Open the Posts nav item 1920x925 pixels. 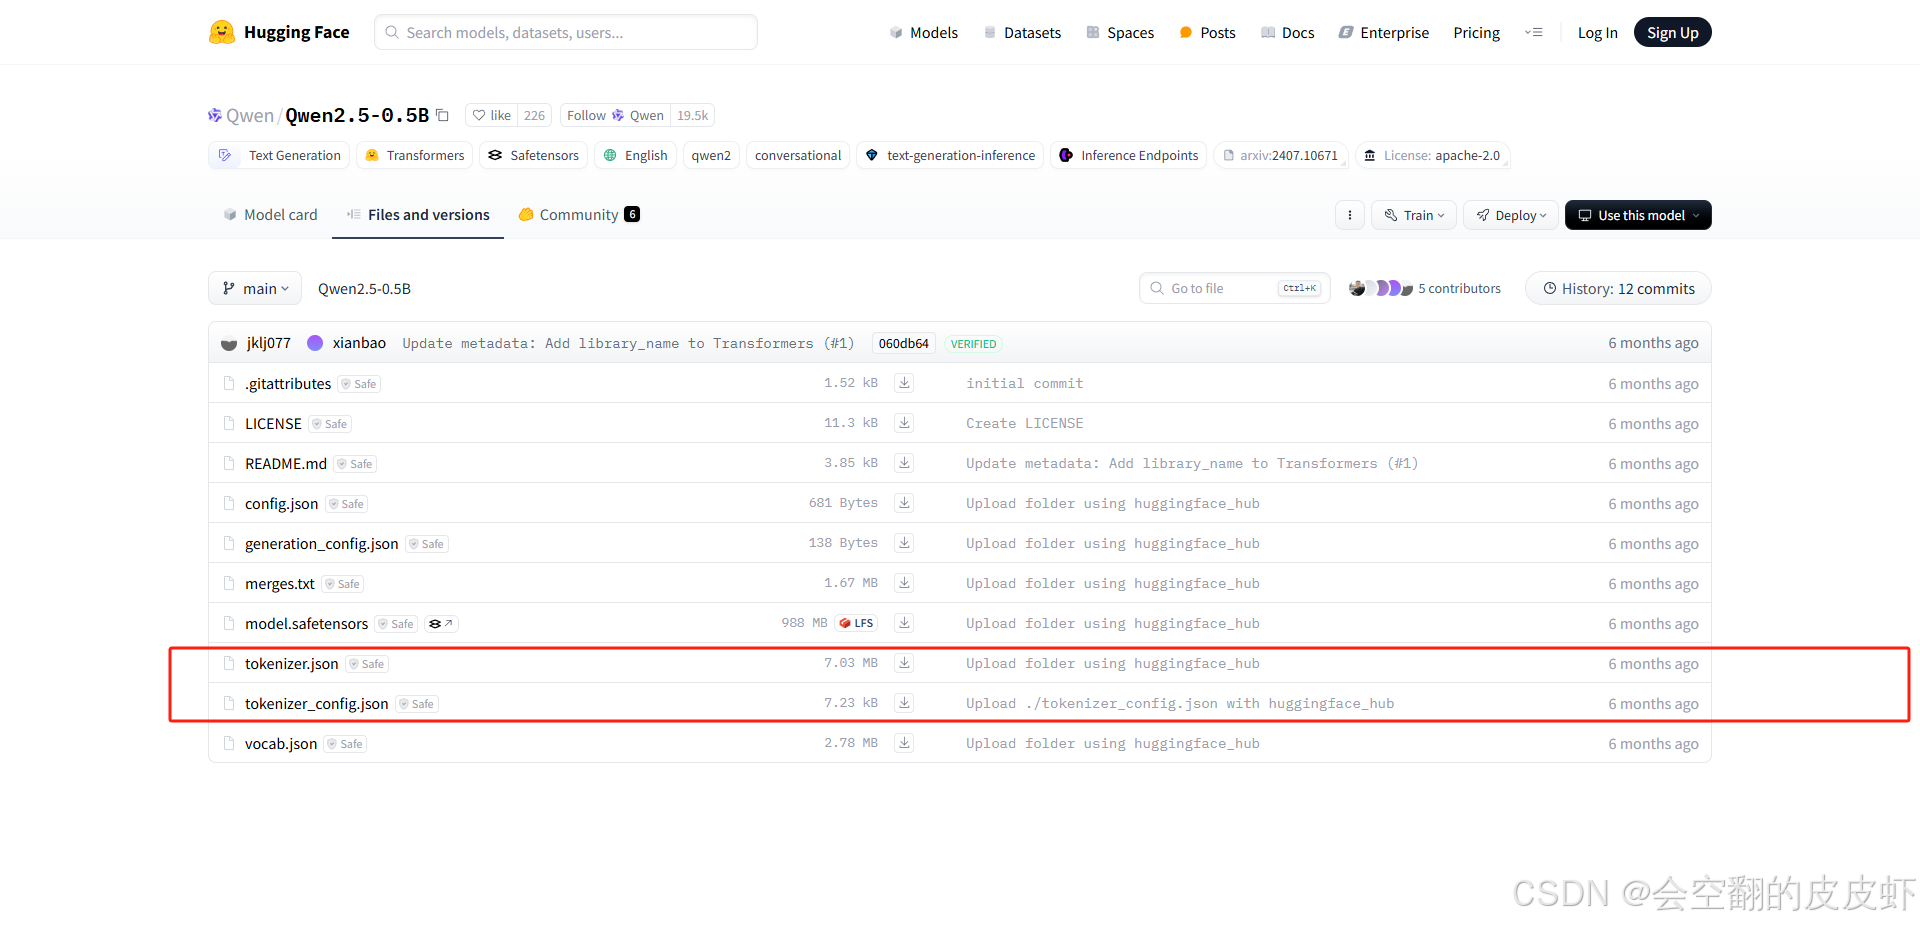1207,32
